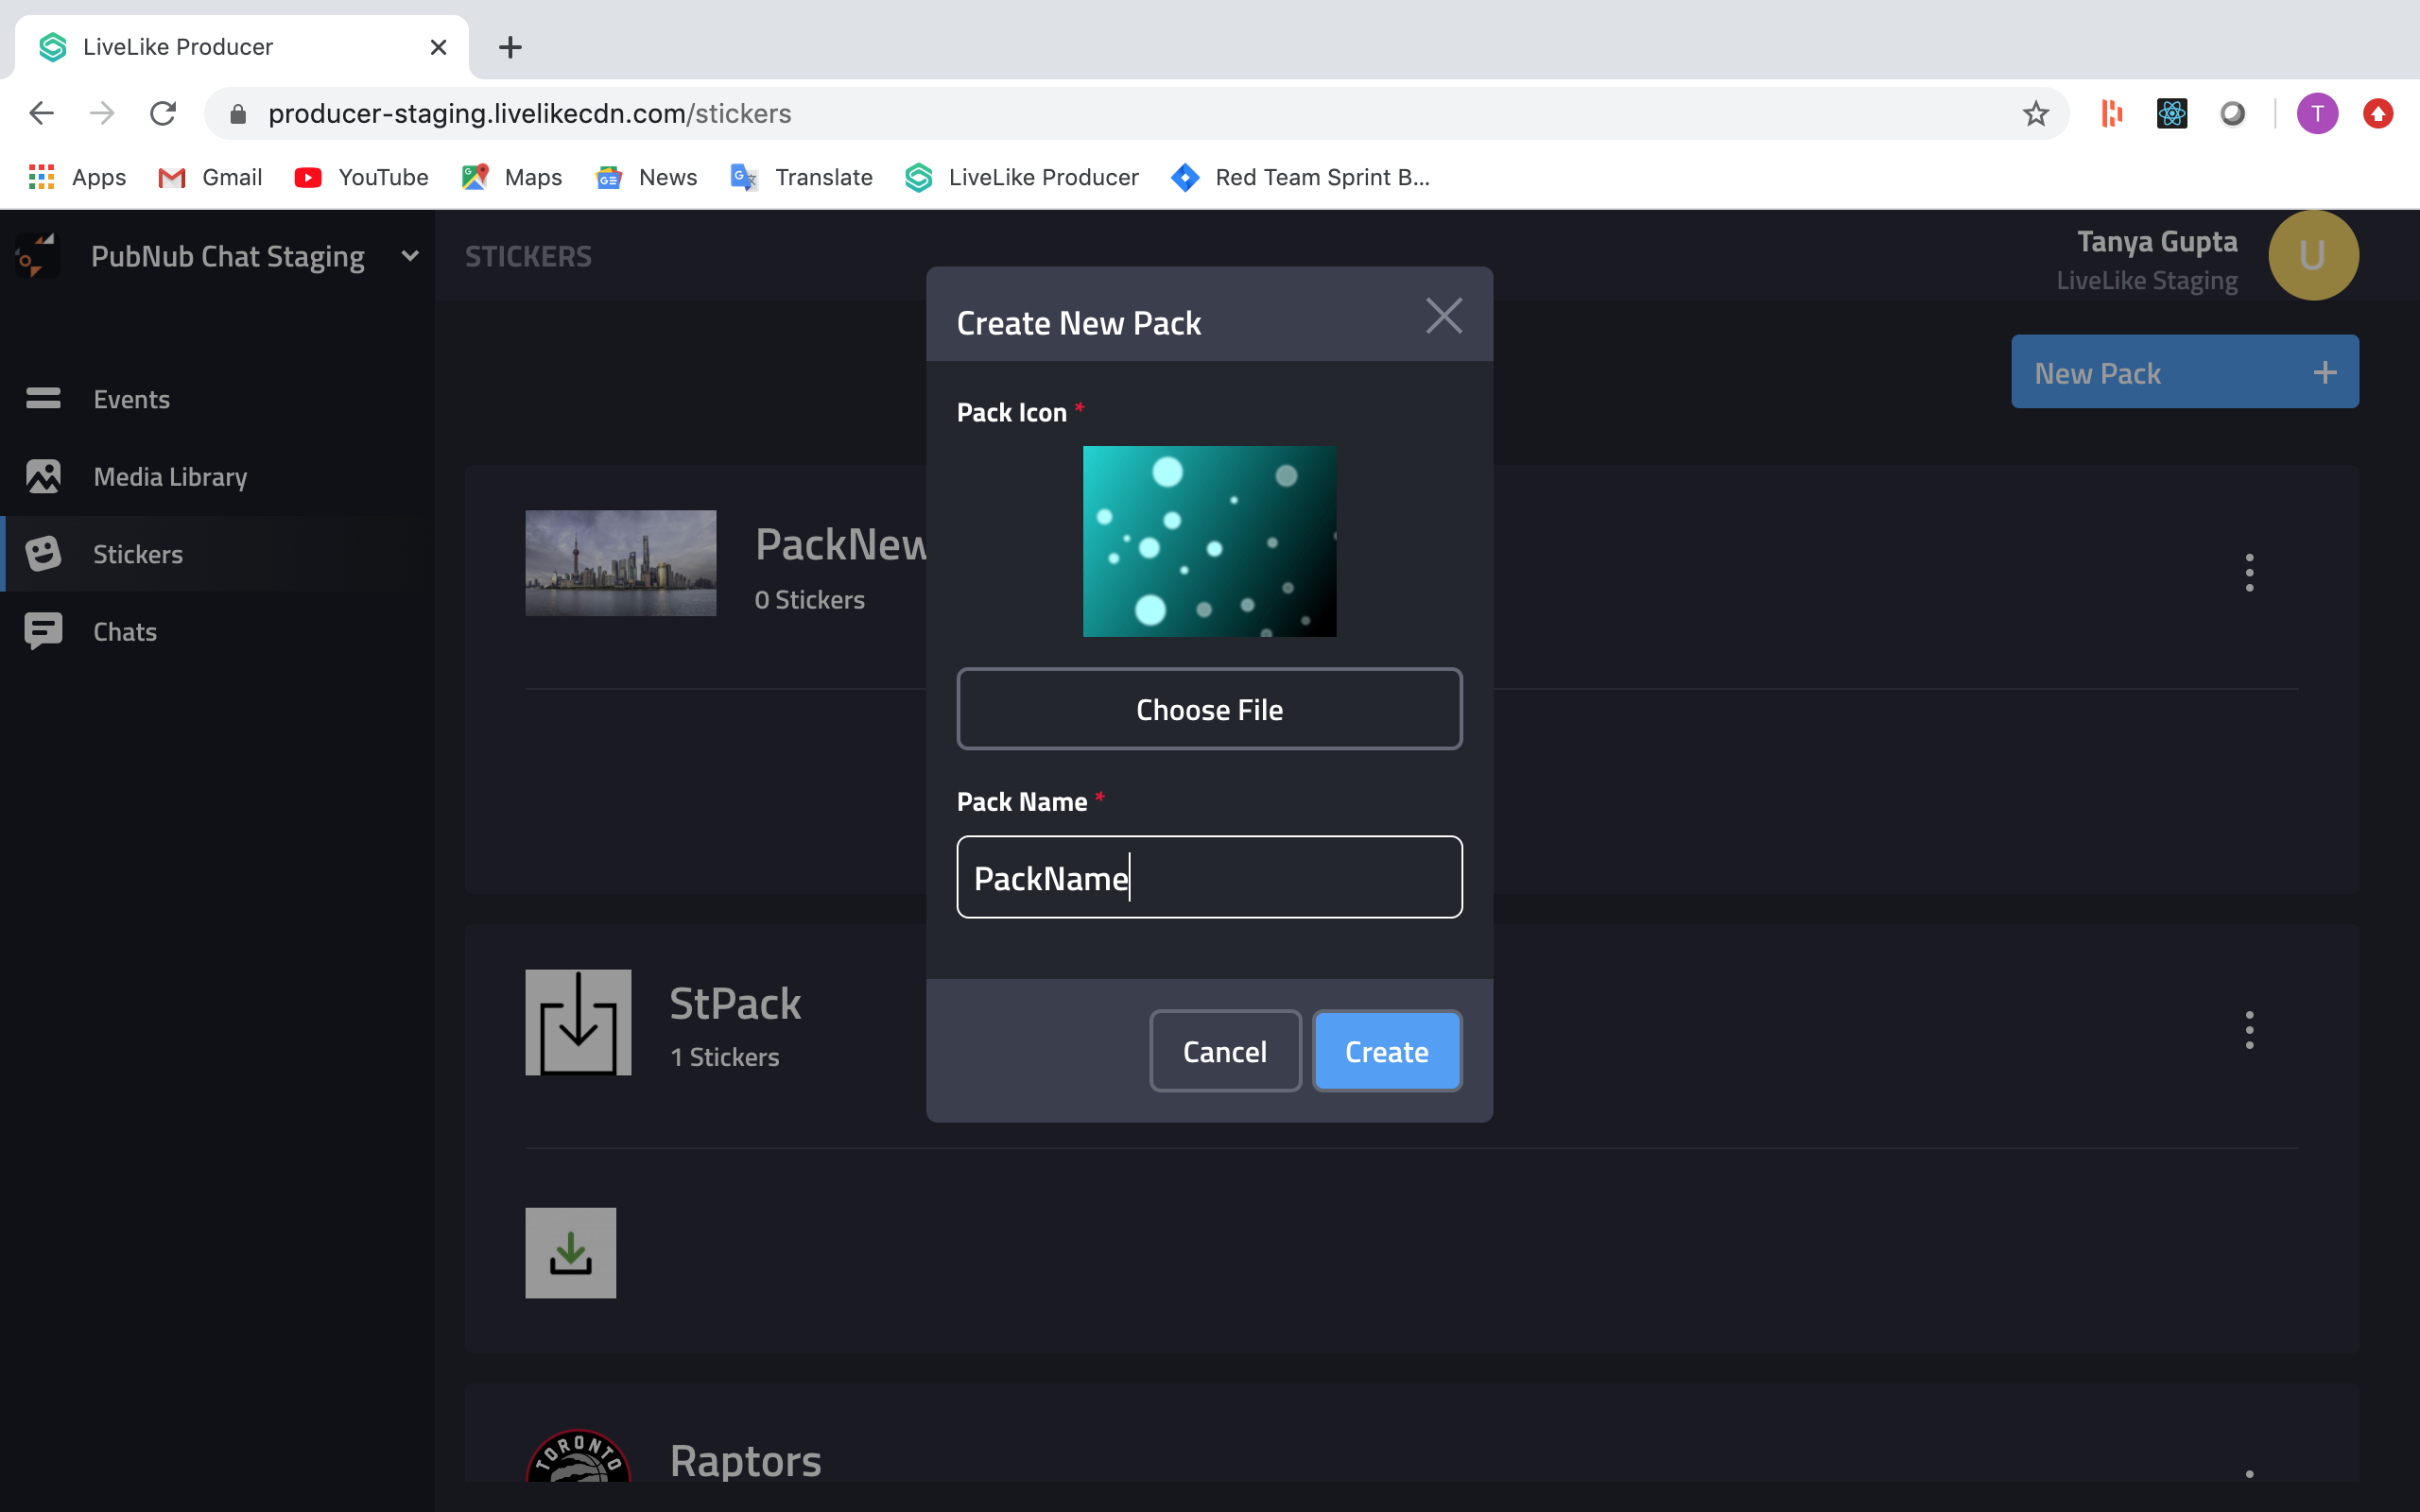Click the Pack Name input field
The image size is (2420, 1512).
point(1209,877)
